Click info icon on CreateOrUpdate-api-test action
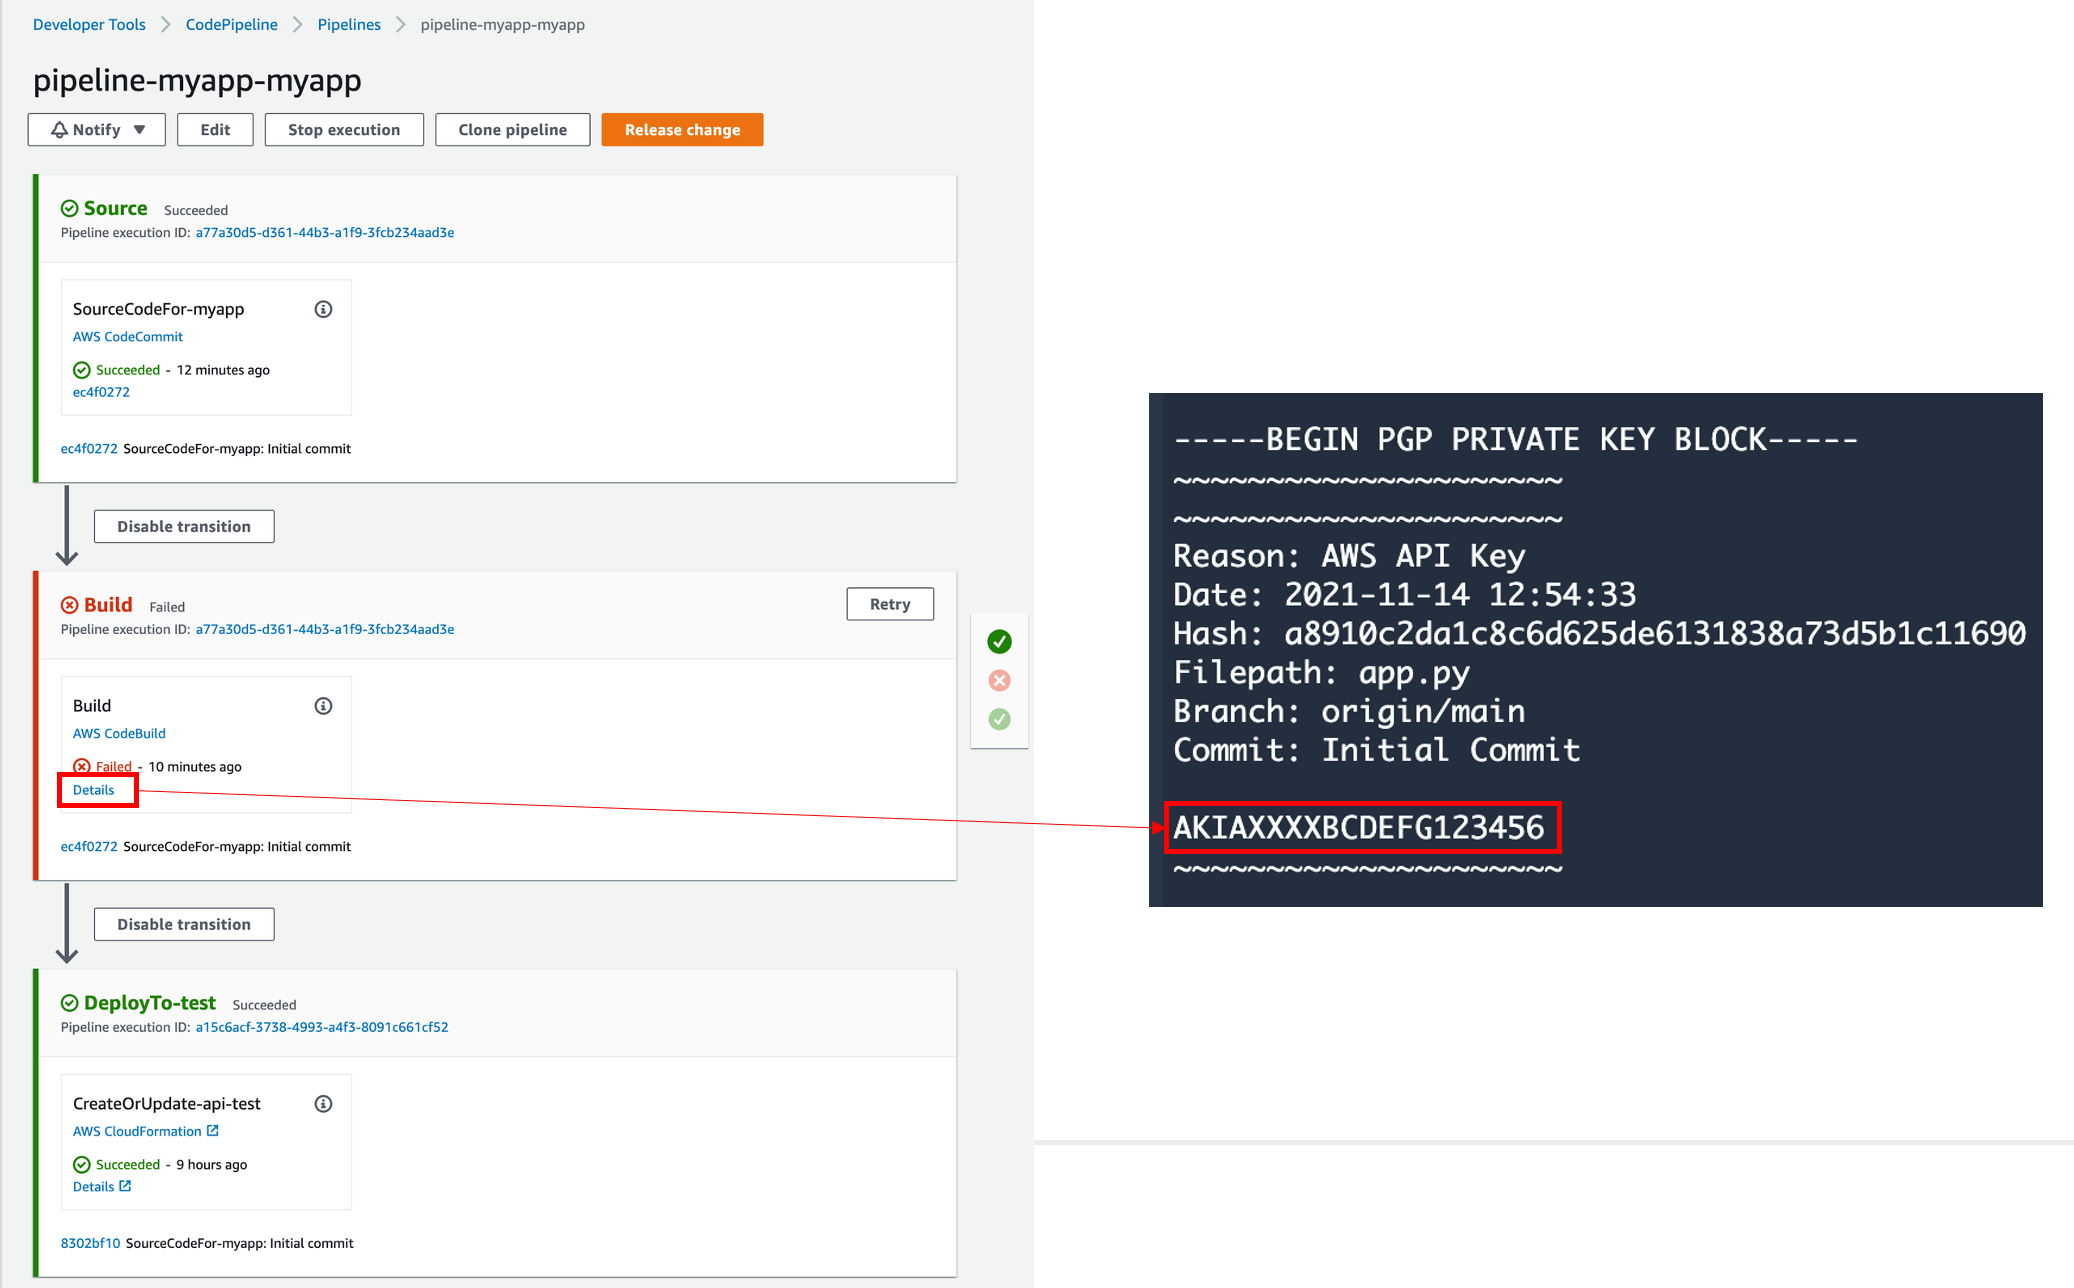The image size is (2074, 1288). click(323, 1104)
